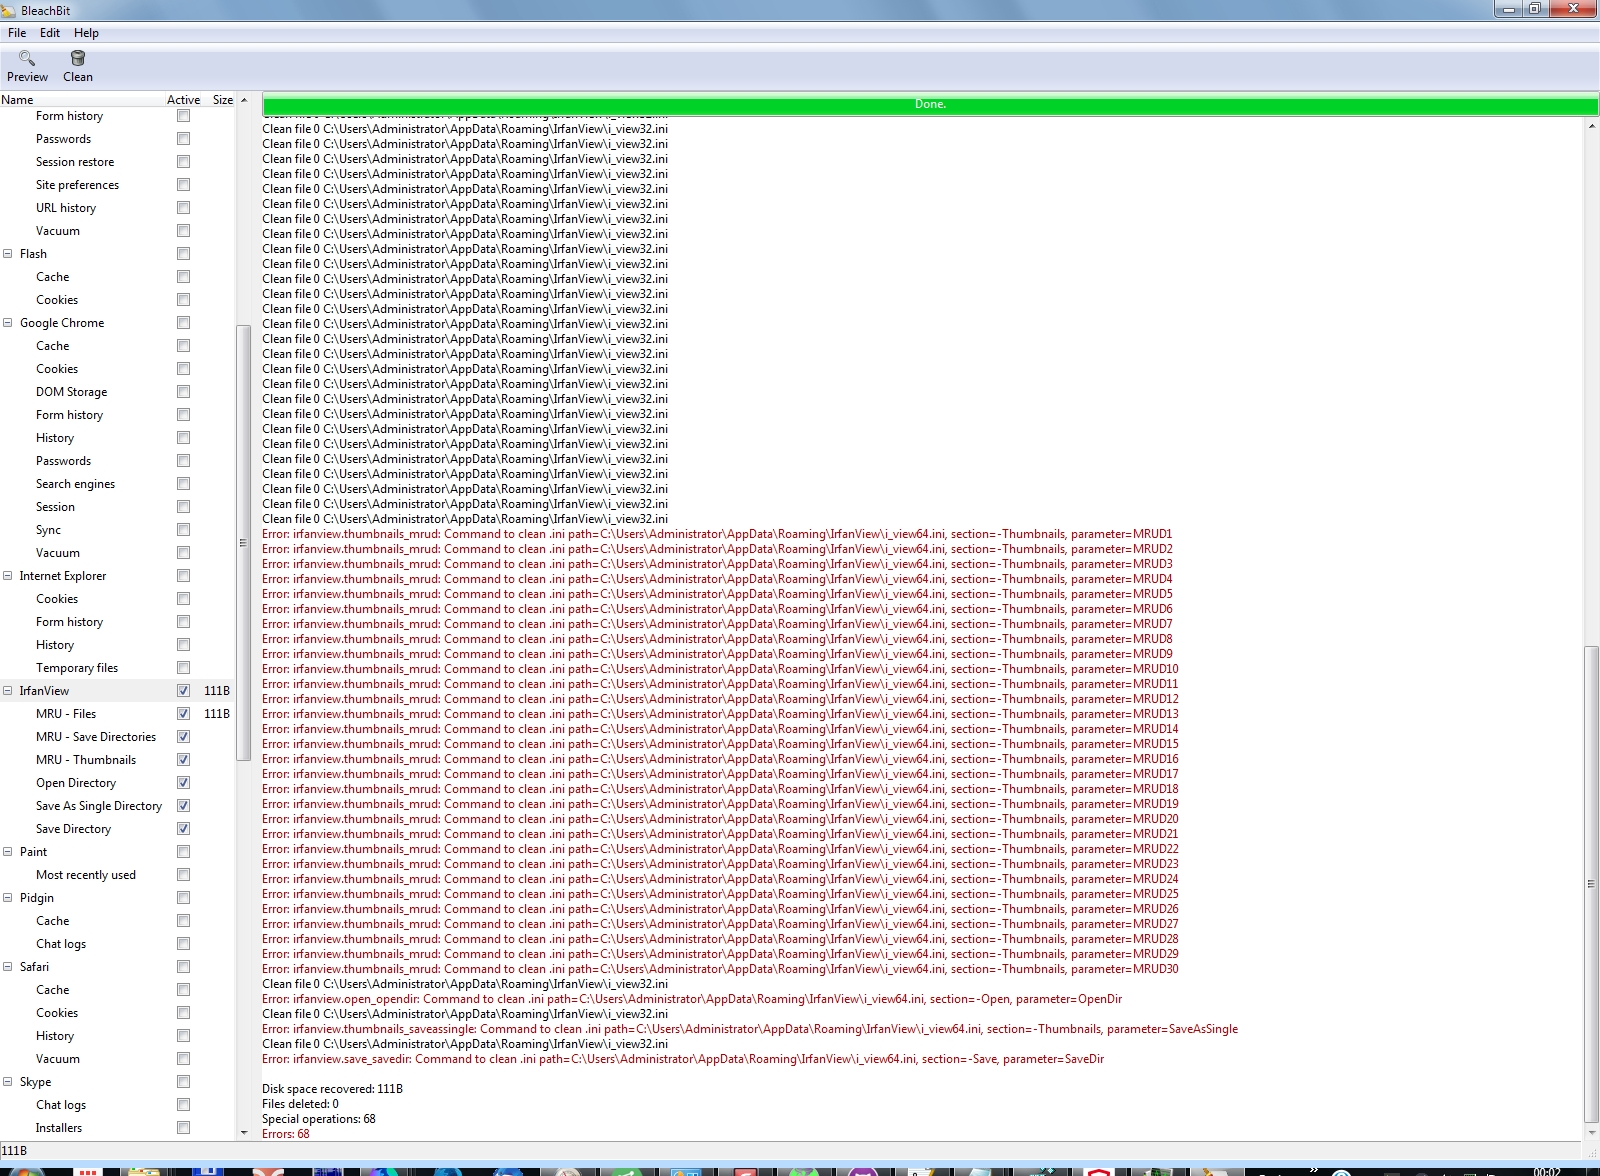Screen dimensions: 1600x1176
Task: Click the error line ending in MRUD30
Action: pos(720,969)
